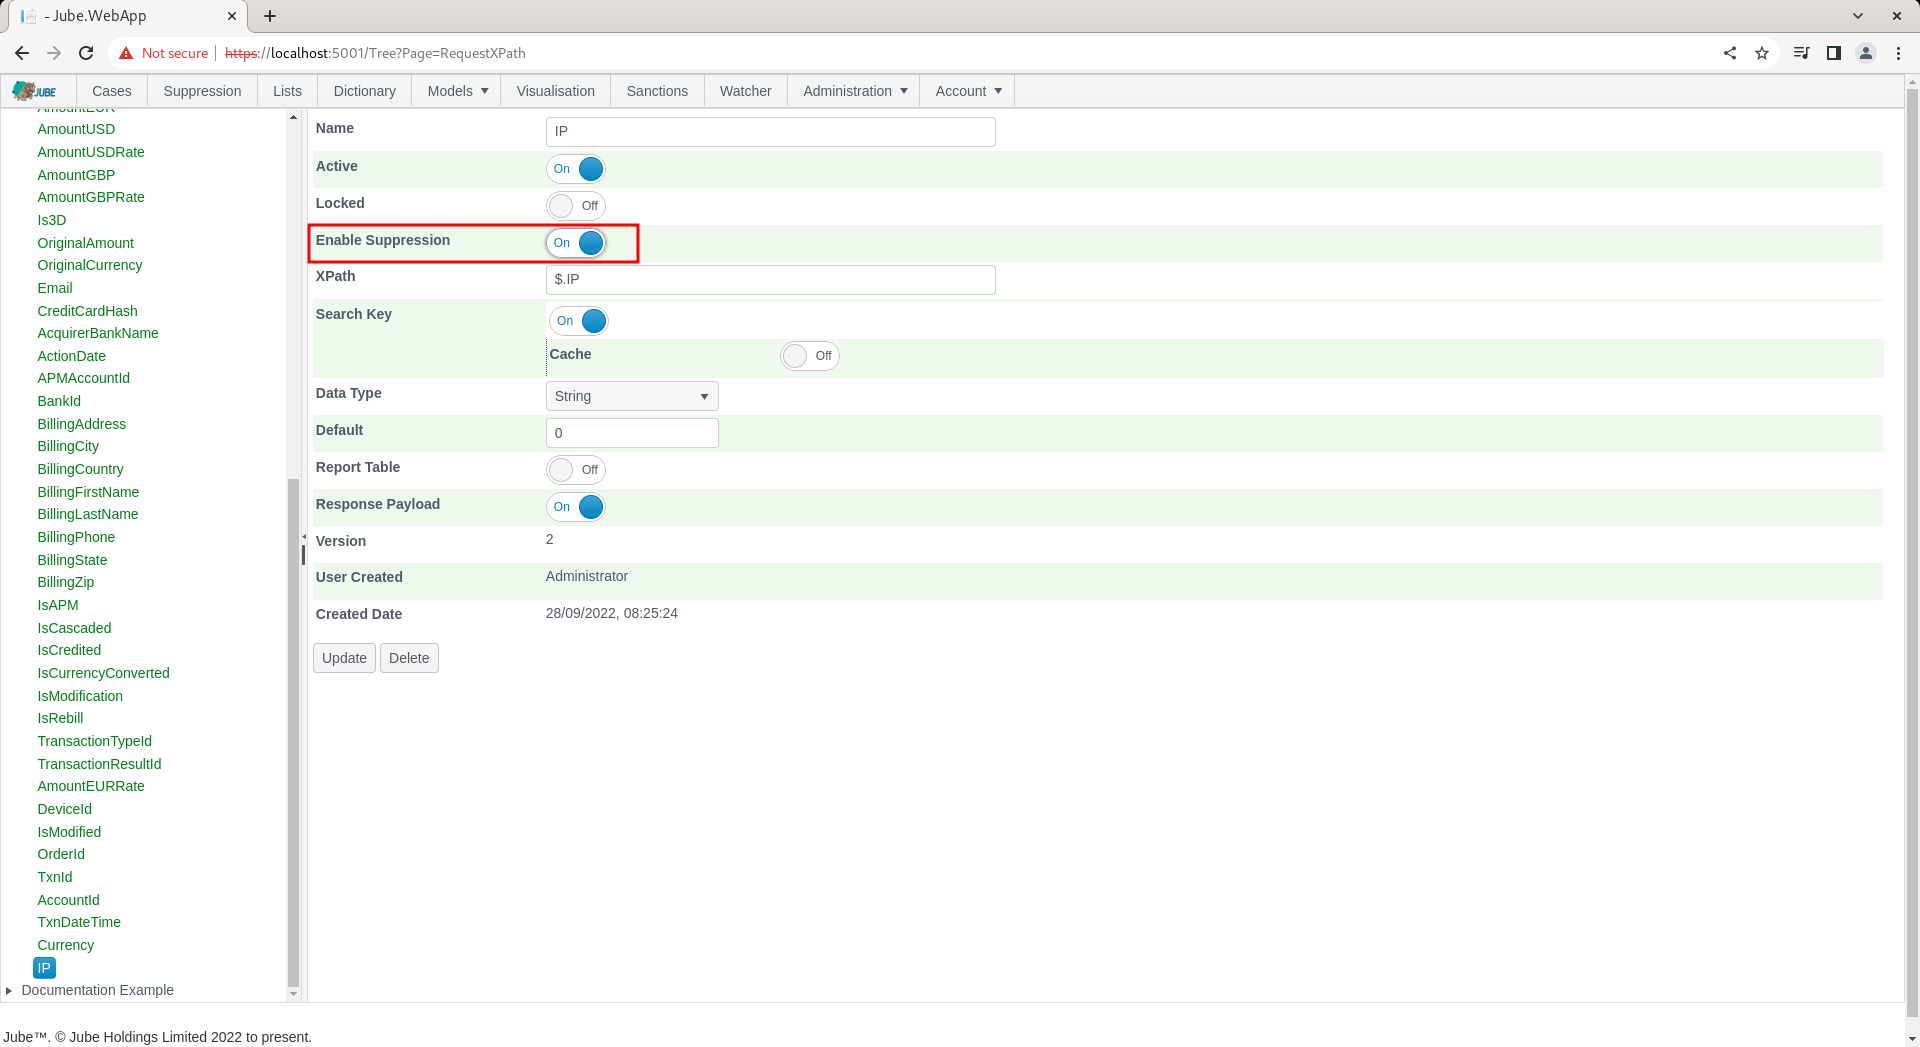Click the browser address bar URL
This screenshot has width=1920, height=1047.
[x=375, y=53]
